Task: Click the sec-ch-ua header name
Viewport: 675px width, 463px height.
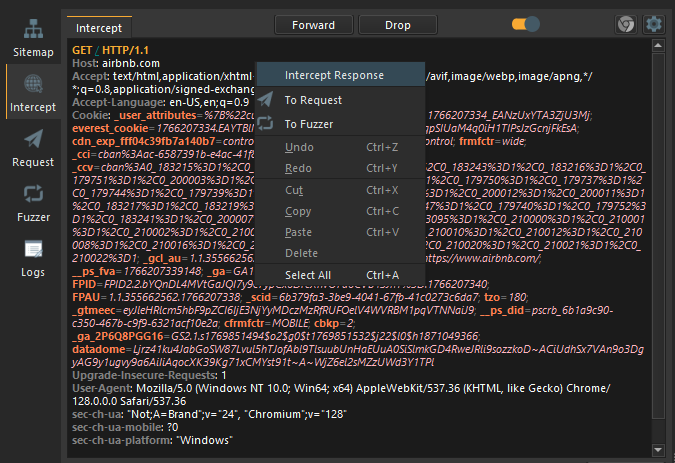Action: (97, 414)
